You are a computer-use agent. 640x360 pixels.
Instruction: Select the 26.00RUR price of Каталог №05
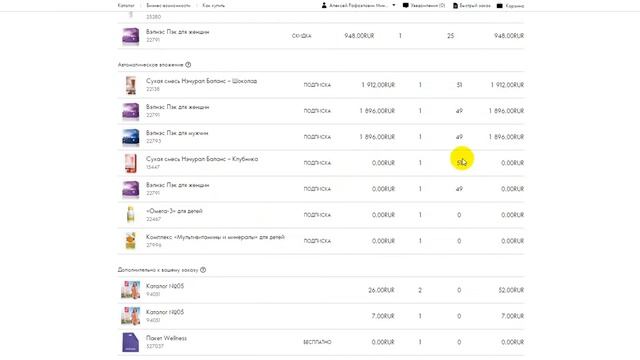(381, 290)
